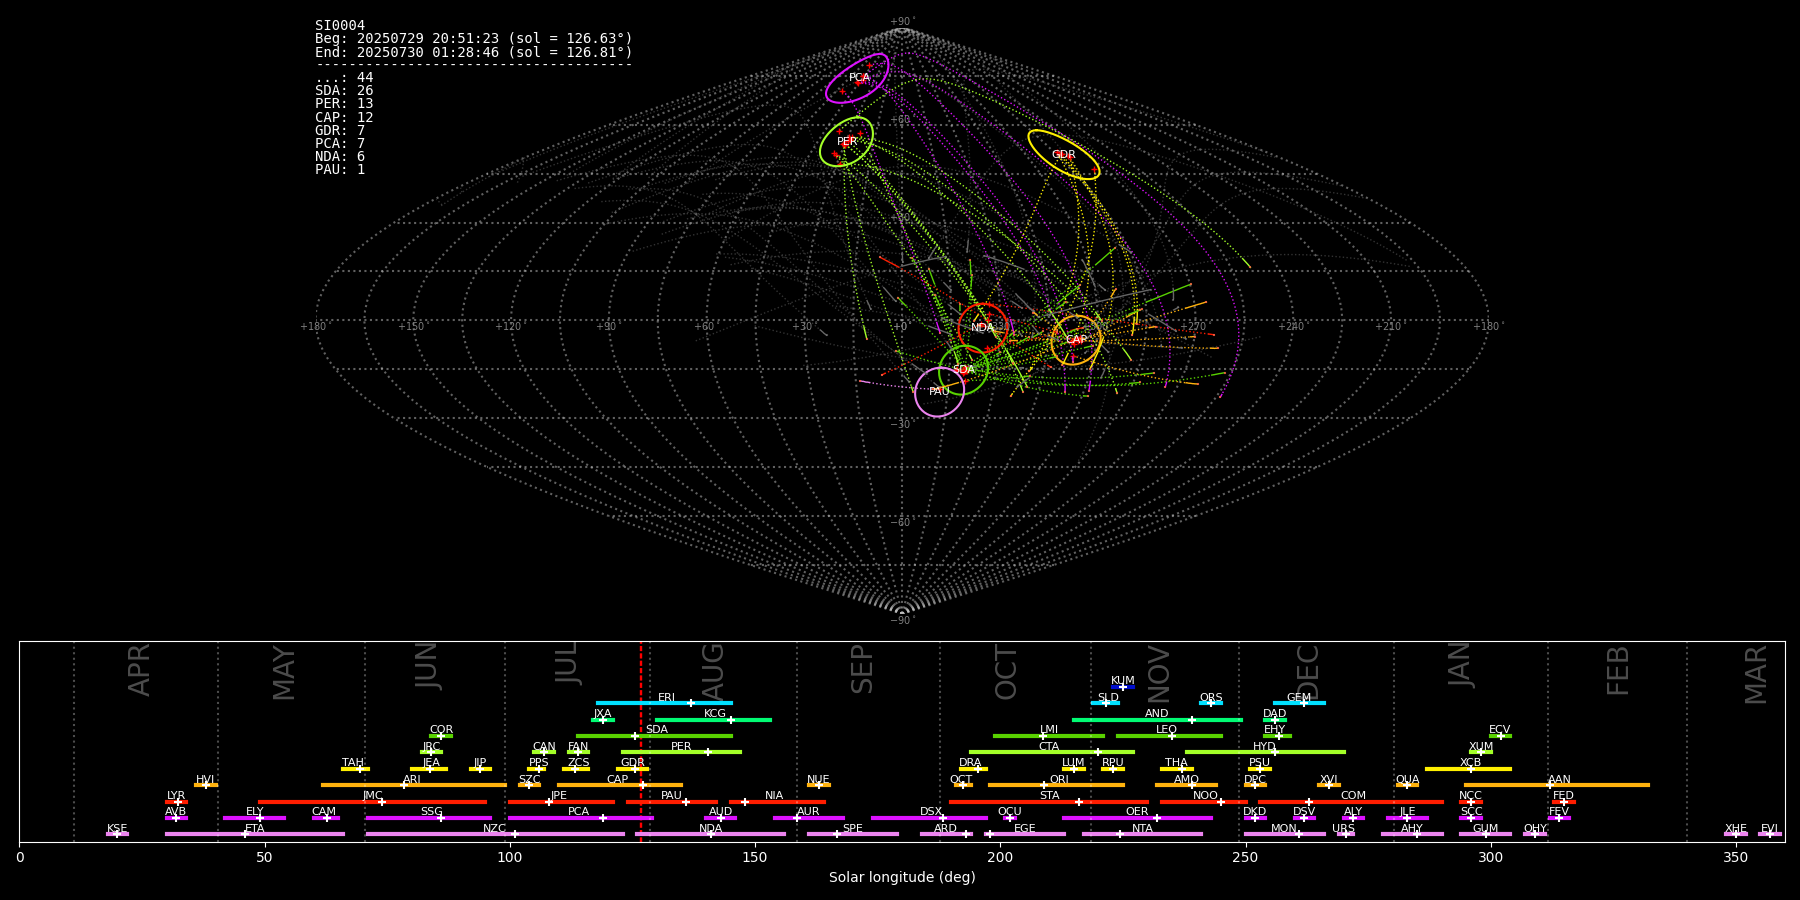Viewport: 1800px width, 900px height.
Task: Click the APR month label
Action: coord(139,670)
